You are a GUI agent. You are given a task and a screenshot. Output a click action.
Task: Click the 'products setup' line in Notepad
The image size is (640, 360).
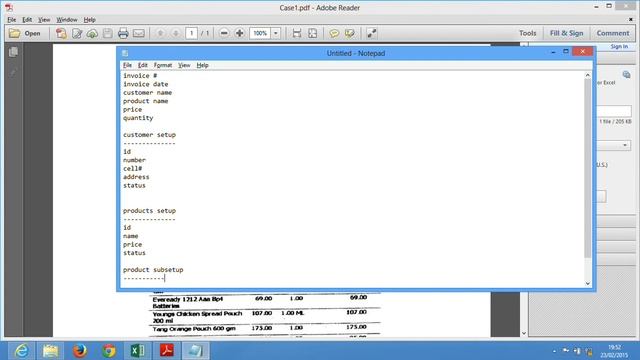click(149, 211)
